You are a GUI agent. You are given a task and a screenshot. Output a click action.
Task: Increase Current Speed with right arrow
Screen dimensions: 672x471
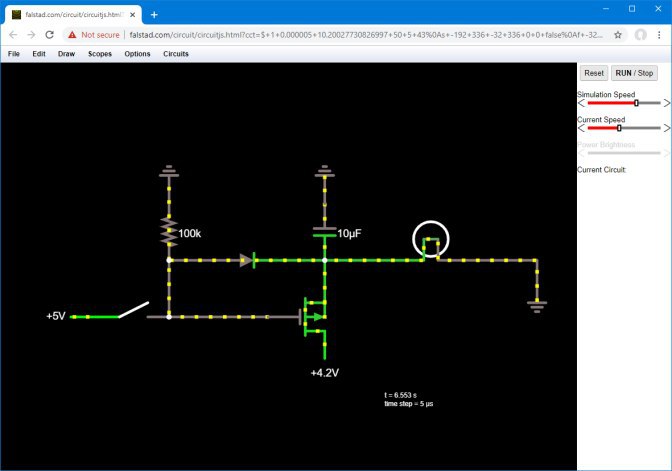(x=667, y=128)
